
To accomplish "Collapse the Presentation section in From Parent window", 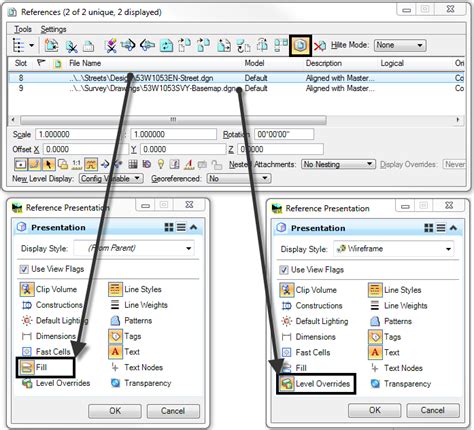I will pos(194,227).
